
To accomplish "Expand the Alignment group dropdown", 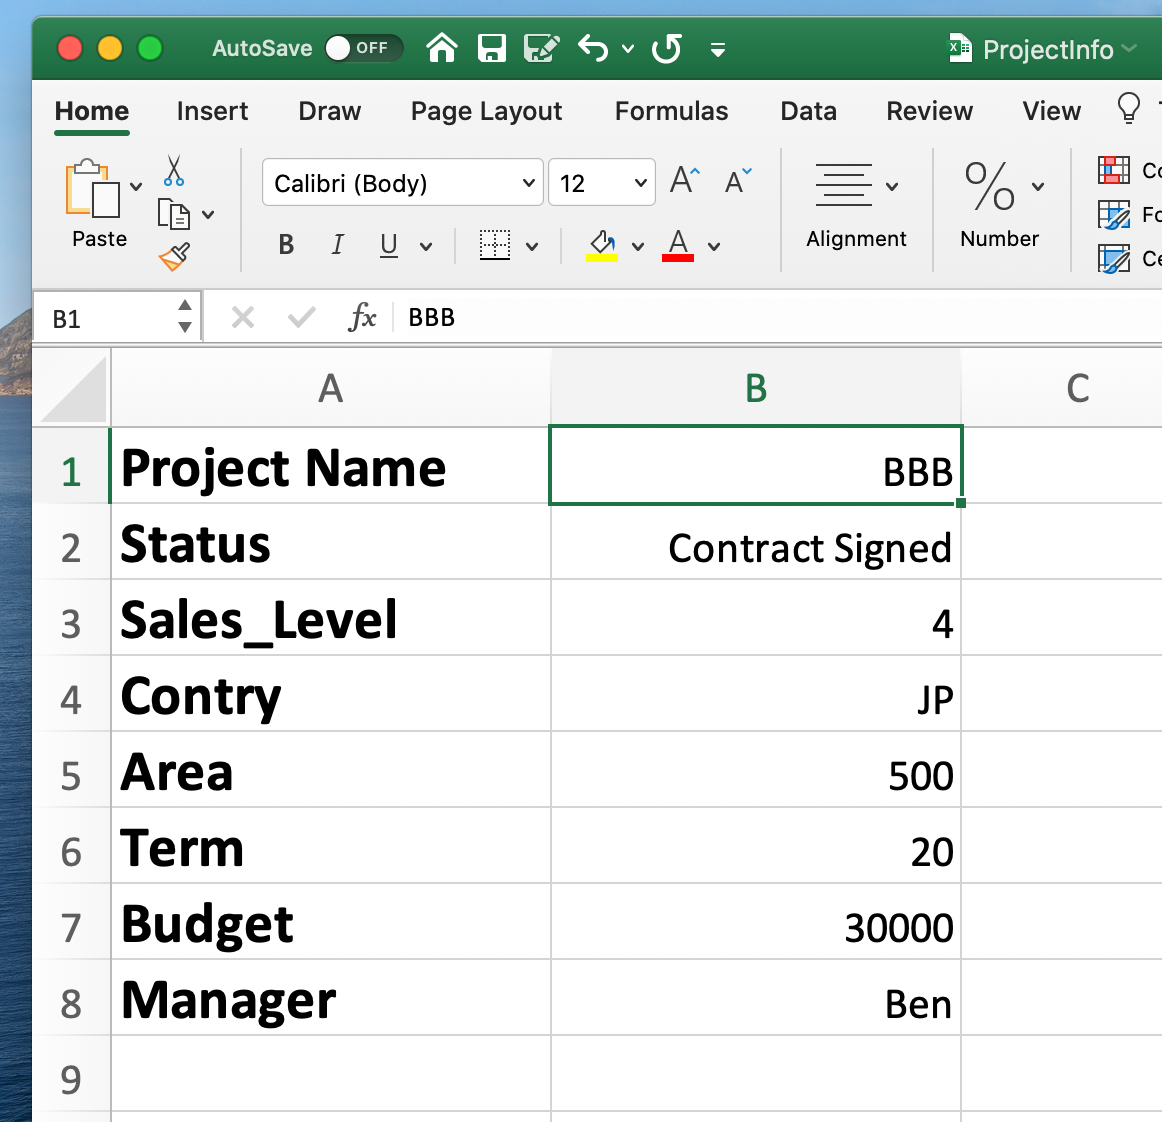I will (892, 187).
